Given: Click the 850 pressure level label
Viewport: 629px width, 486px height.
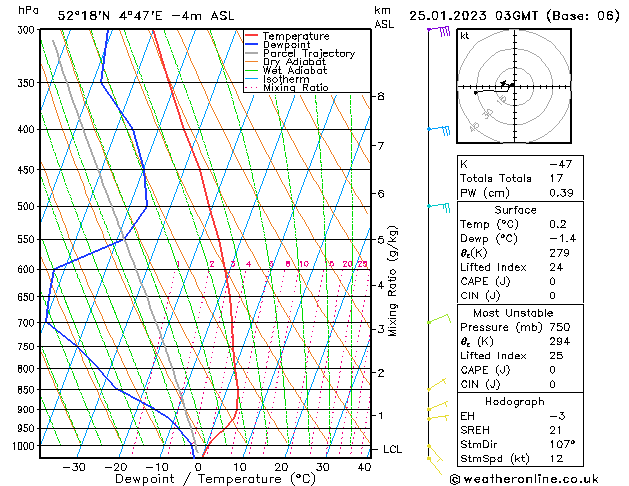Looking at the screenshot, I should coord(28,390).
